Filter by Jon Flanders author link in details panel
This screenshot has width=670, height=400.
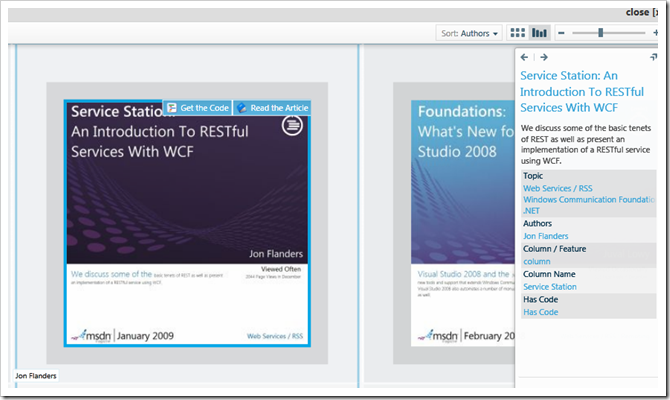click(x=546, y=236)
